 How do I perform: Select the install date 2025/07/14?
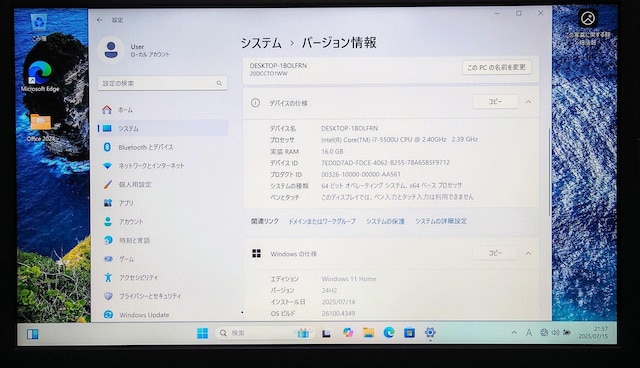pyautogui.click(x=338, y=302)
